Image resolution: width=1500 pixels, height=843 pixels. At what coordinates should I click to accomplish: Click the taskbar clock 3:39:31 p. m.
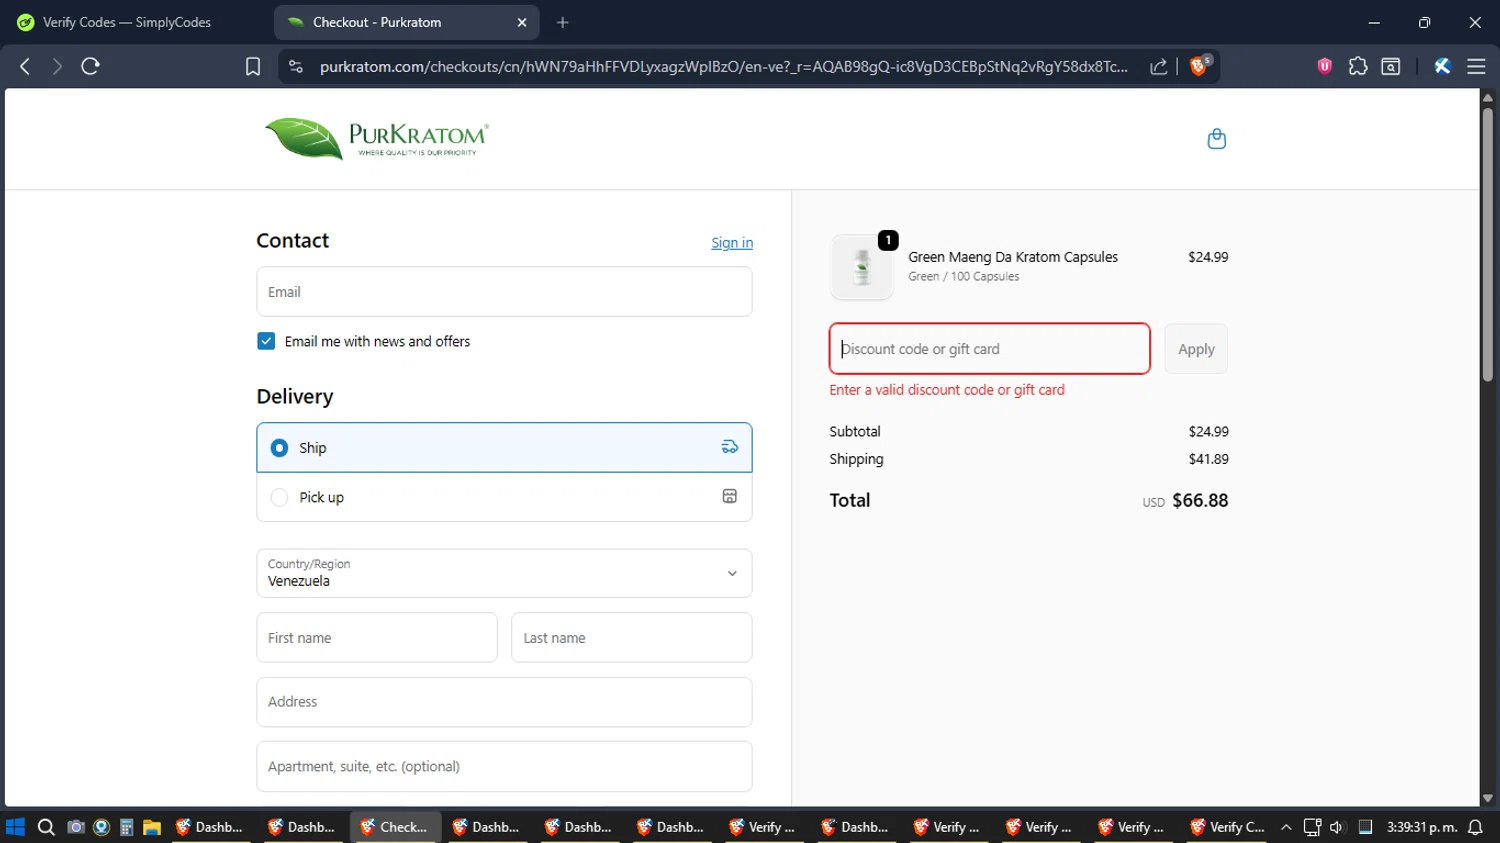pos(1421,827)
